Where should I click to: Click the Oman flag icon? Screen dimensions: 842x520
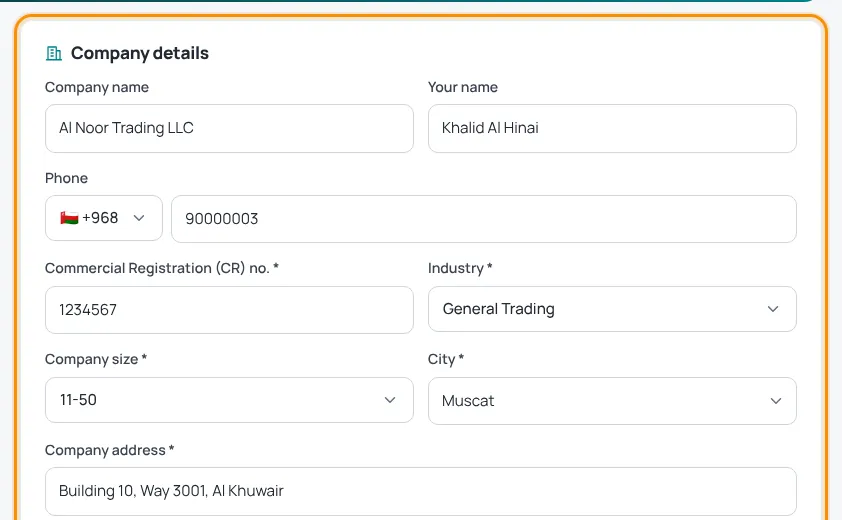coord(69,218)
